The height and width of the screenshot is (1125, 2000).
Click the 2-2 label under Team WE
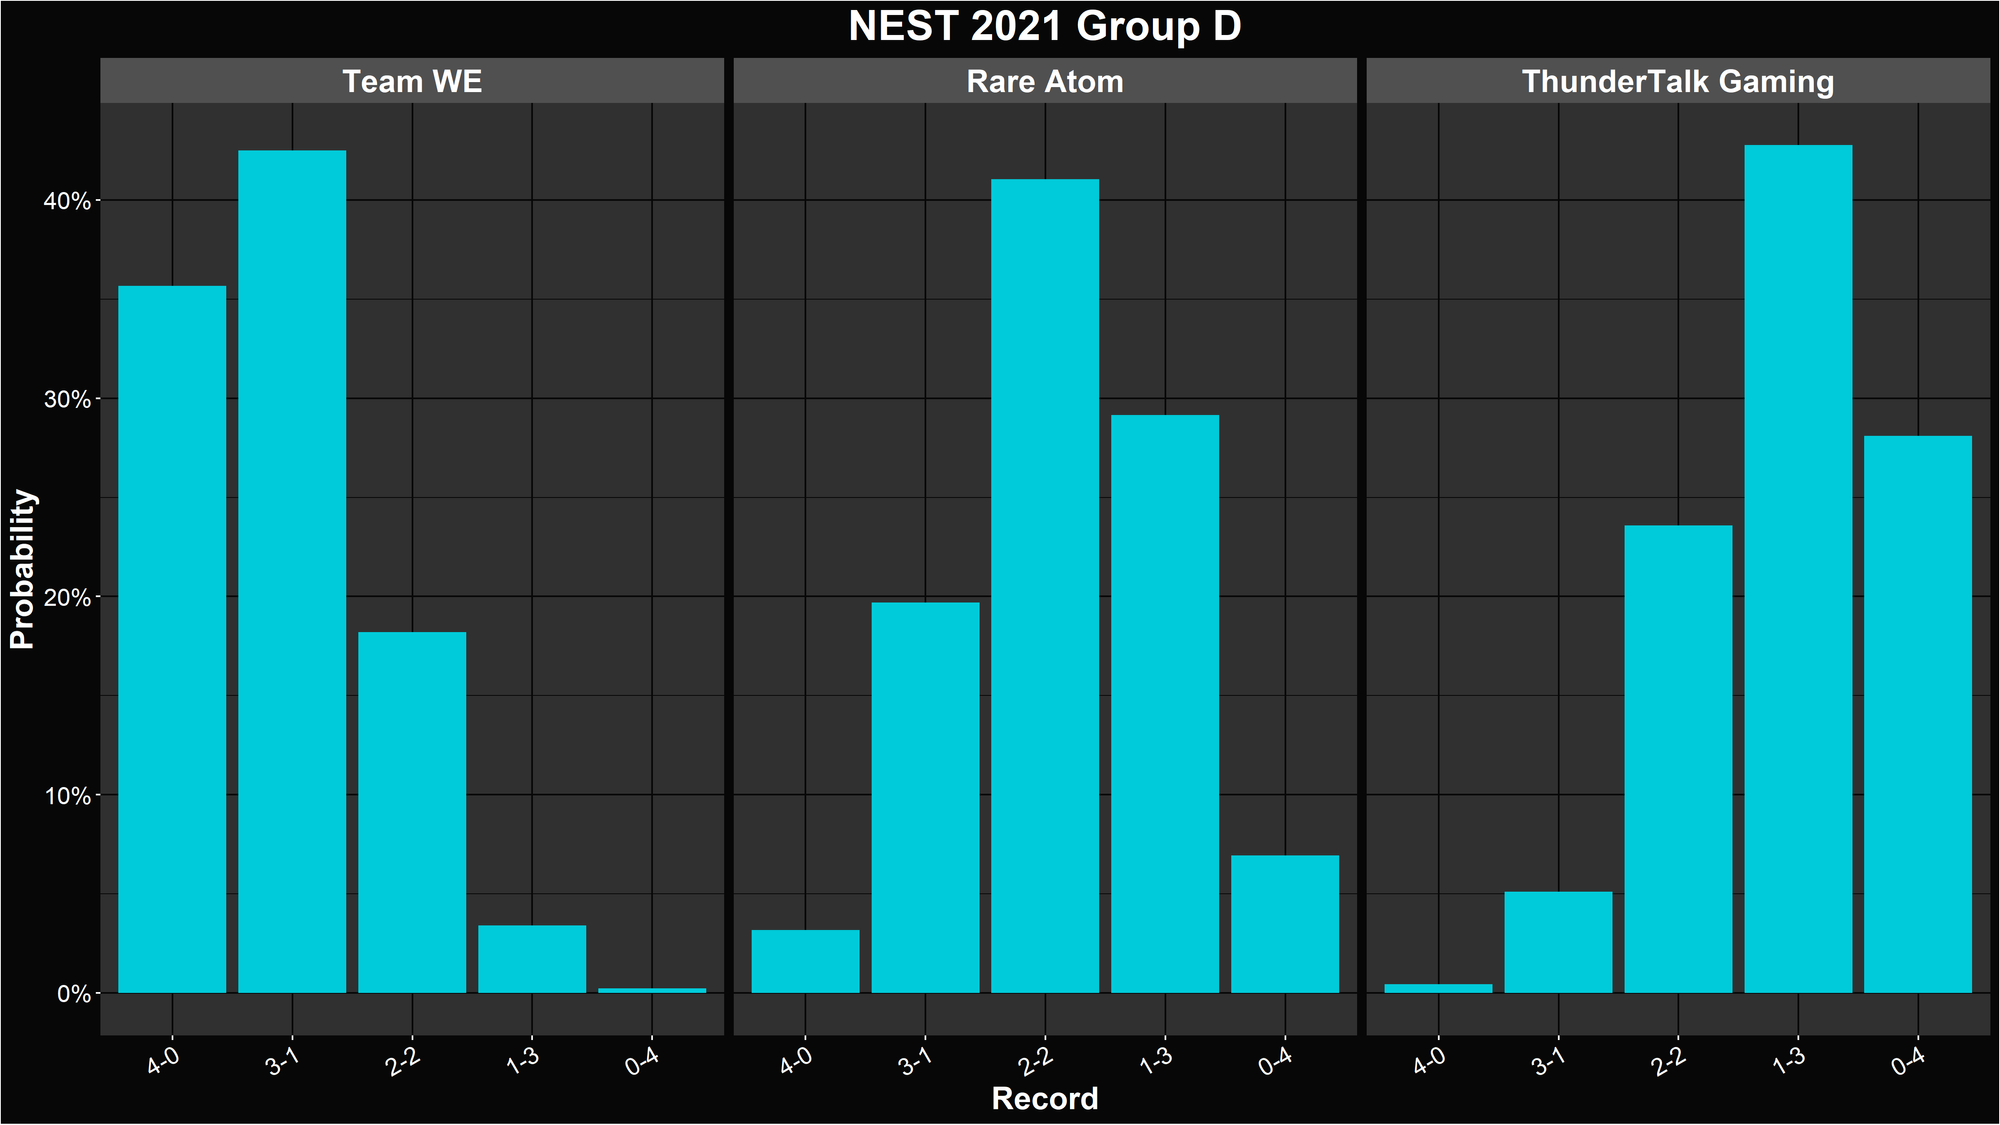(x=404, y=1062)
